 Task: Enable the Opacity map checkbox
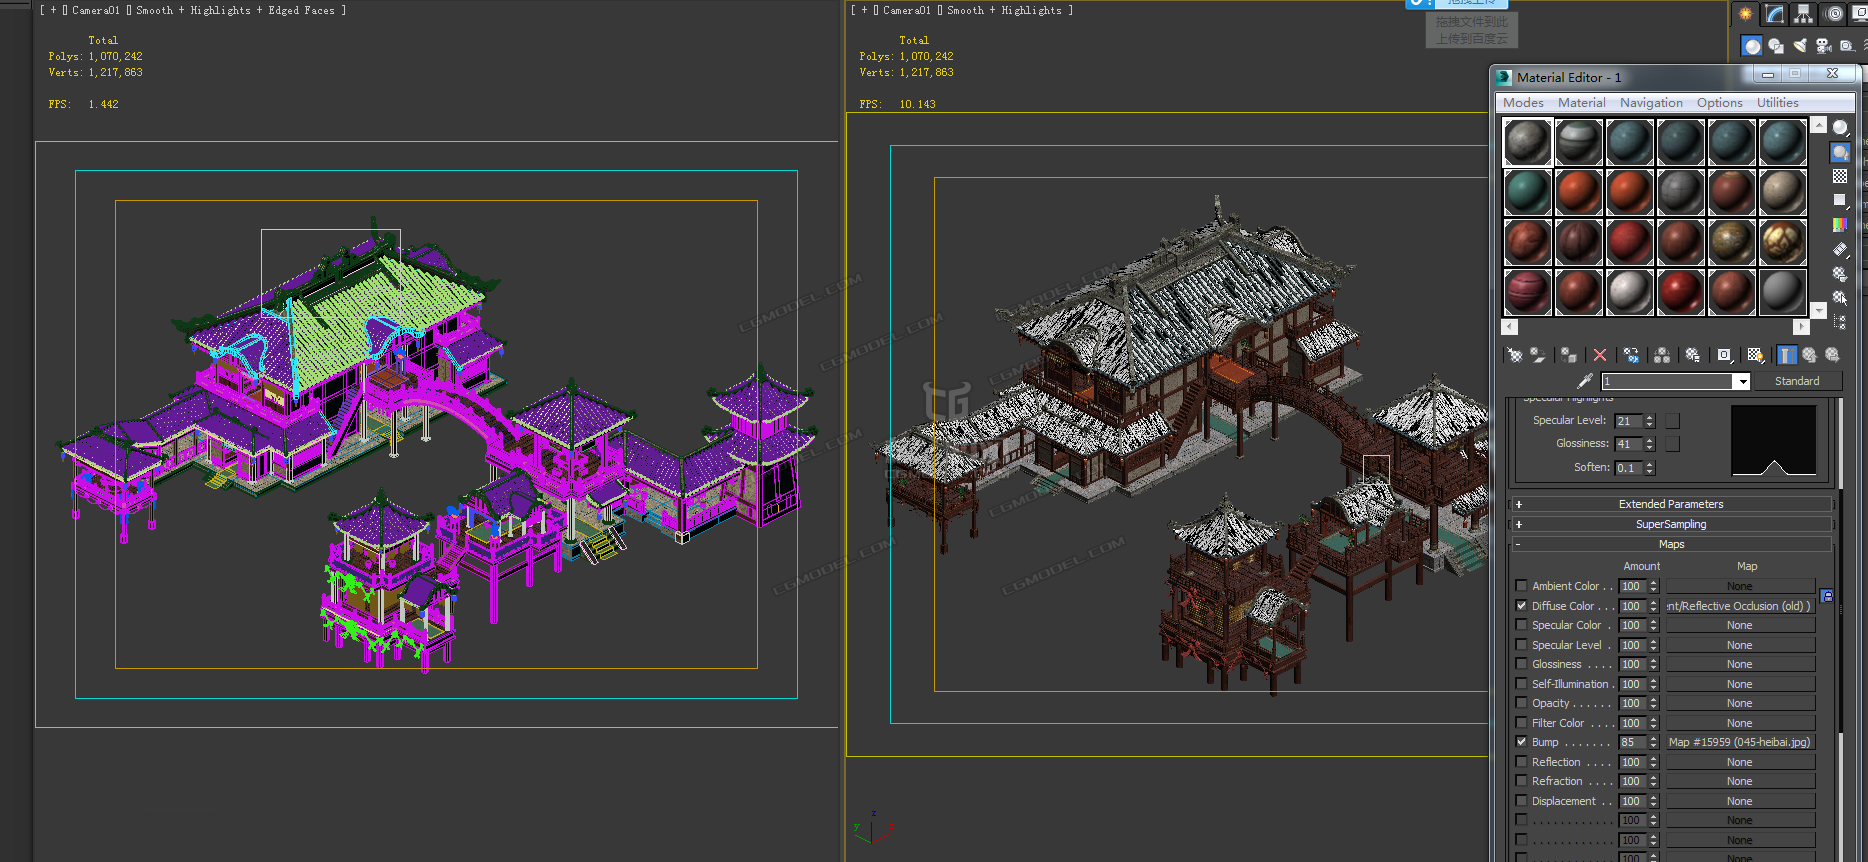1521,703
